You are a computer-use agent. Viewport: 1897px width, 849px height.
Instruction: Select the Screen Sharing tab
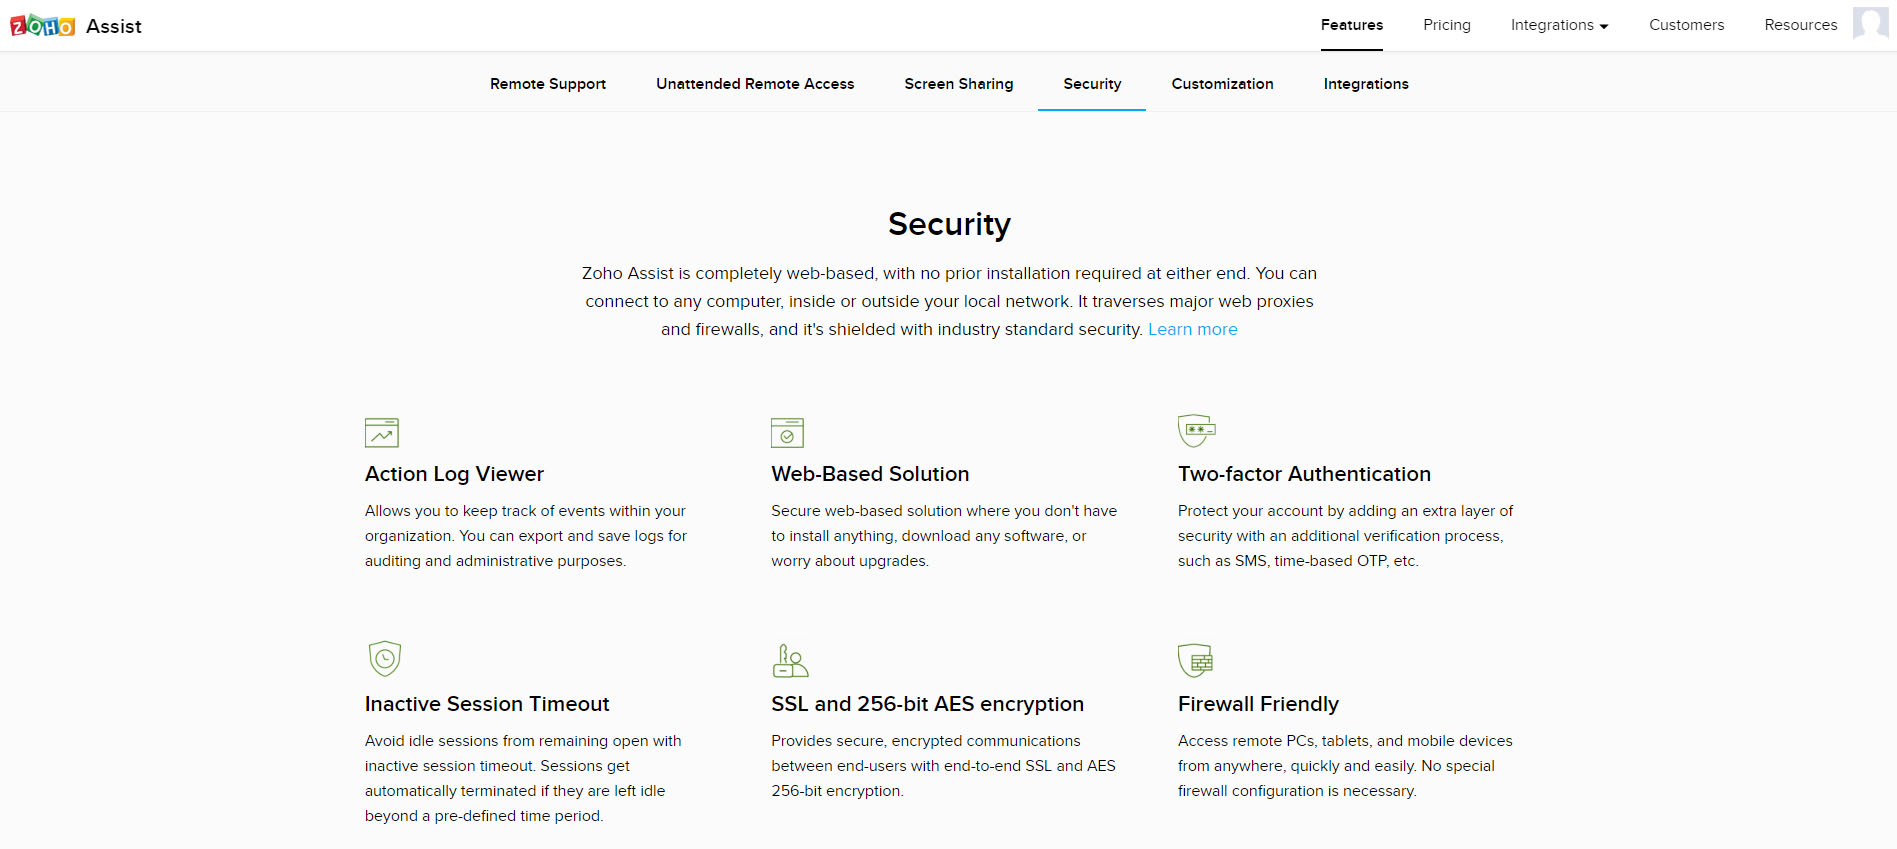(x=959, y=84)
